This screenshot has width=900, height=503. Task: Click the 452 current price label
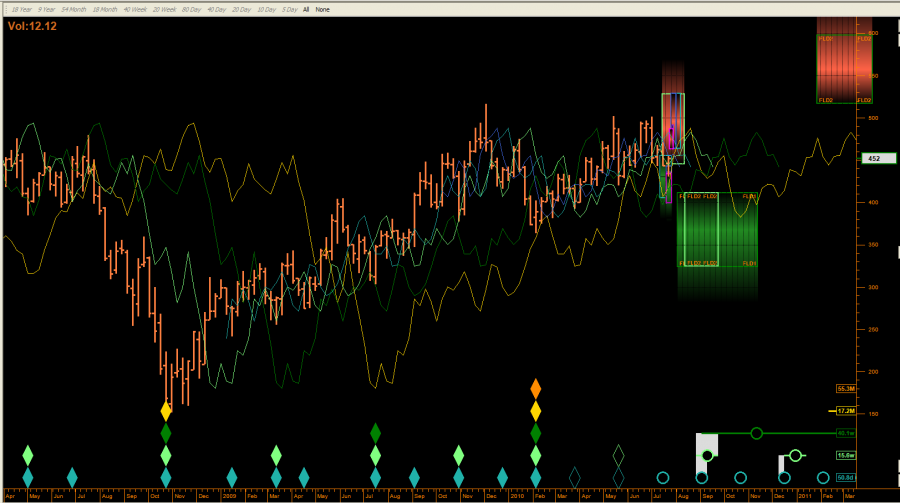click(x=878, y=158)
